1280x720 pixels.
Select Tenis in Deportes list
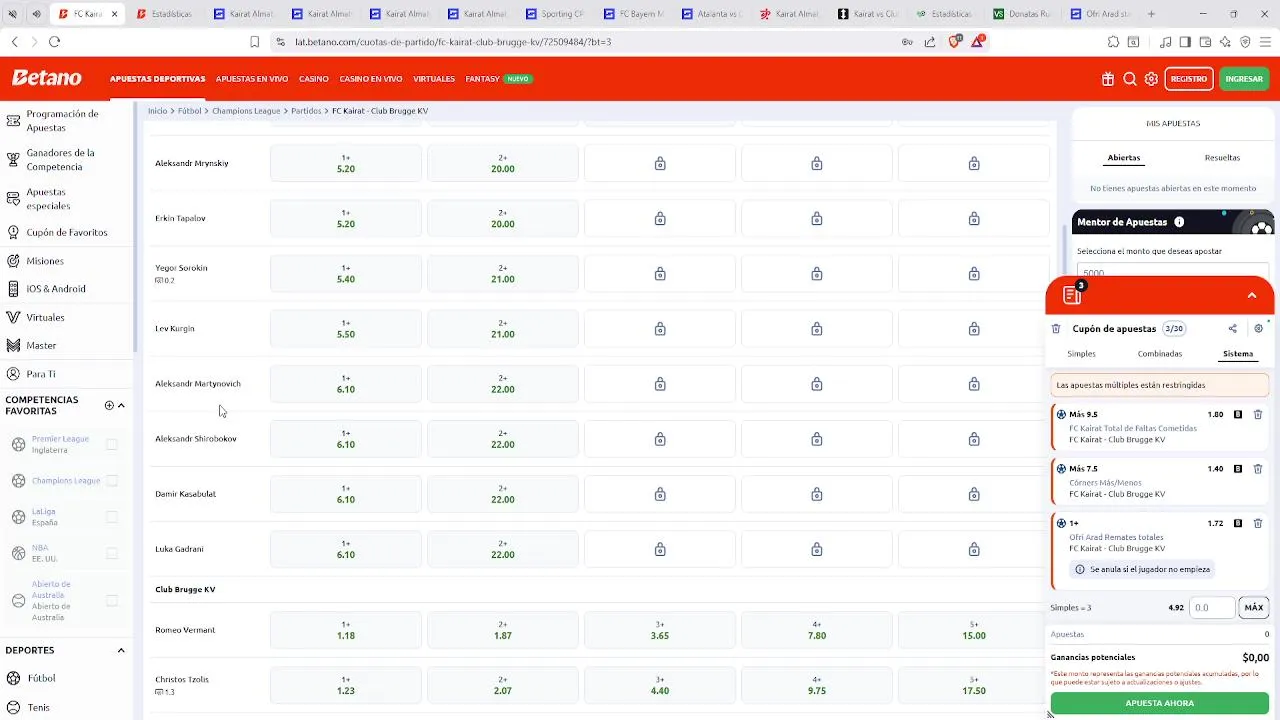(x=38, y=707)
